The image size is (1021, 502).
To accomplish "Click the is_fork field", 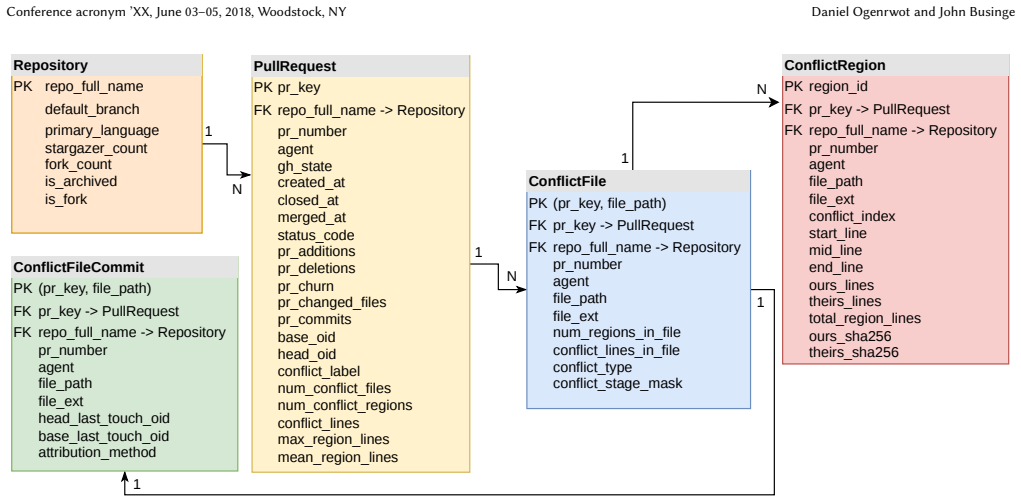I will coord(66,199).
